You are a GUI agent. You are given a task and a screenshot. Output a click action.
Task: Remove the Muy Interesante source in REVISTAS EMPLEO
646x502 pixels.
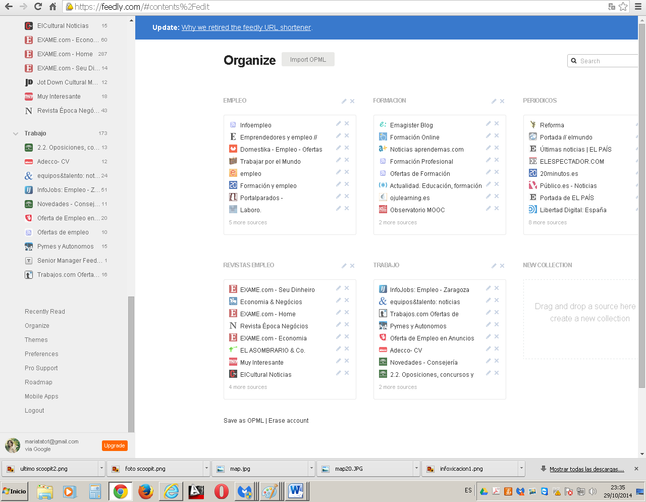click(347, 361)
